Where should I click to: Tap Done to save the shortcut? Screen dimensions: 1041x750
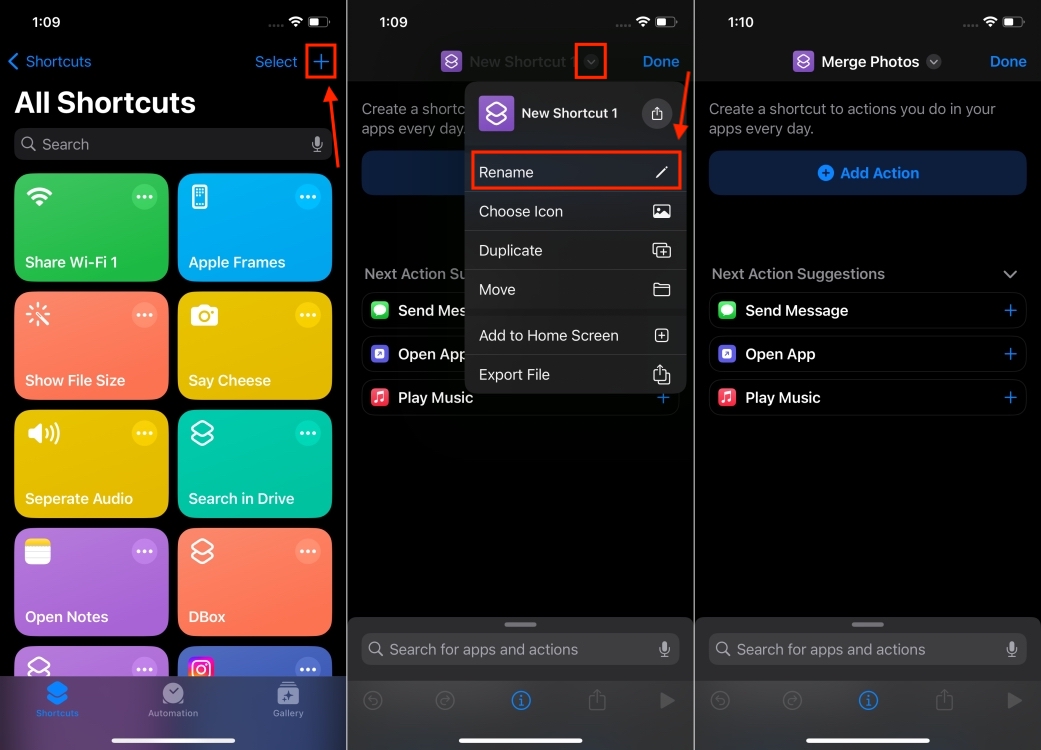click(1007, 61)
